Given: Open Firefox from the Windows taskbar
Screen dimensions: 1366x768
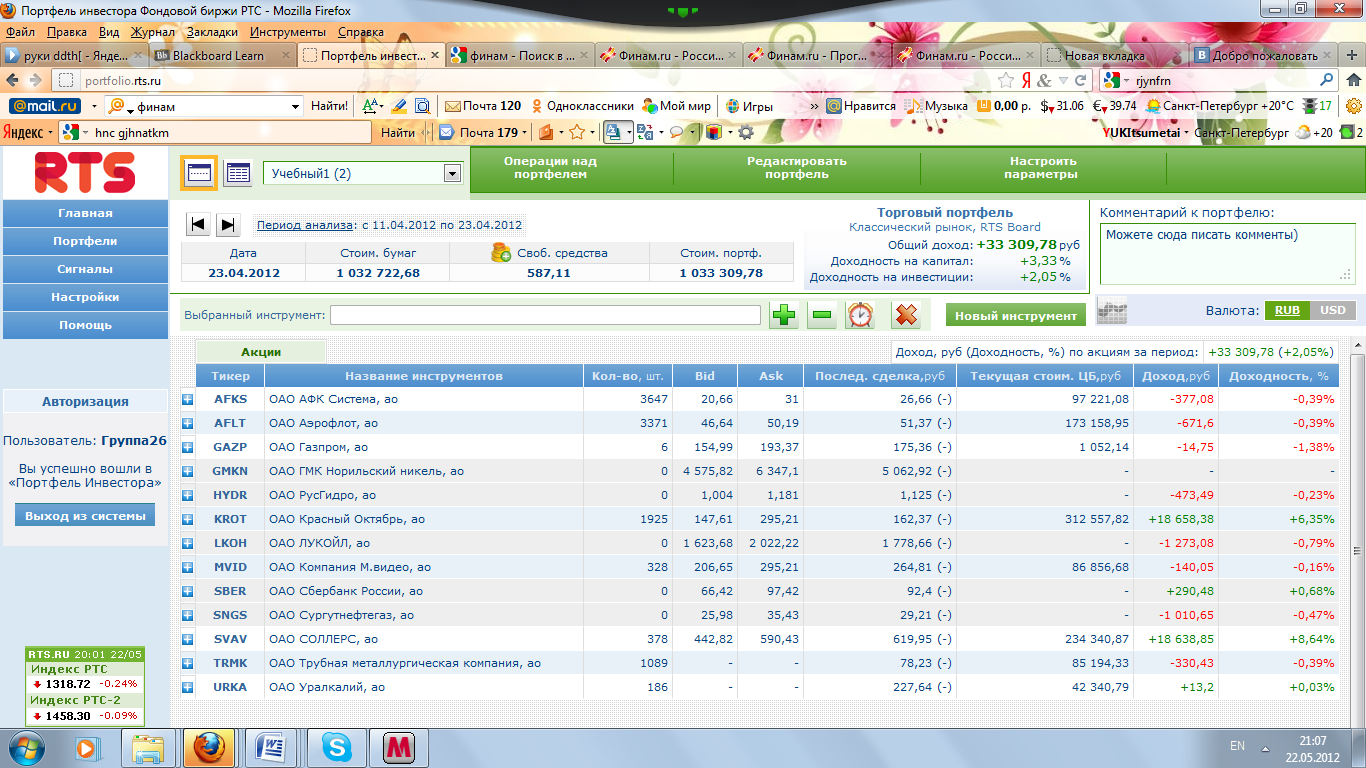Looking at the screenshot, I should (x=210, y=746).
